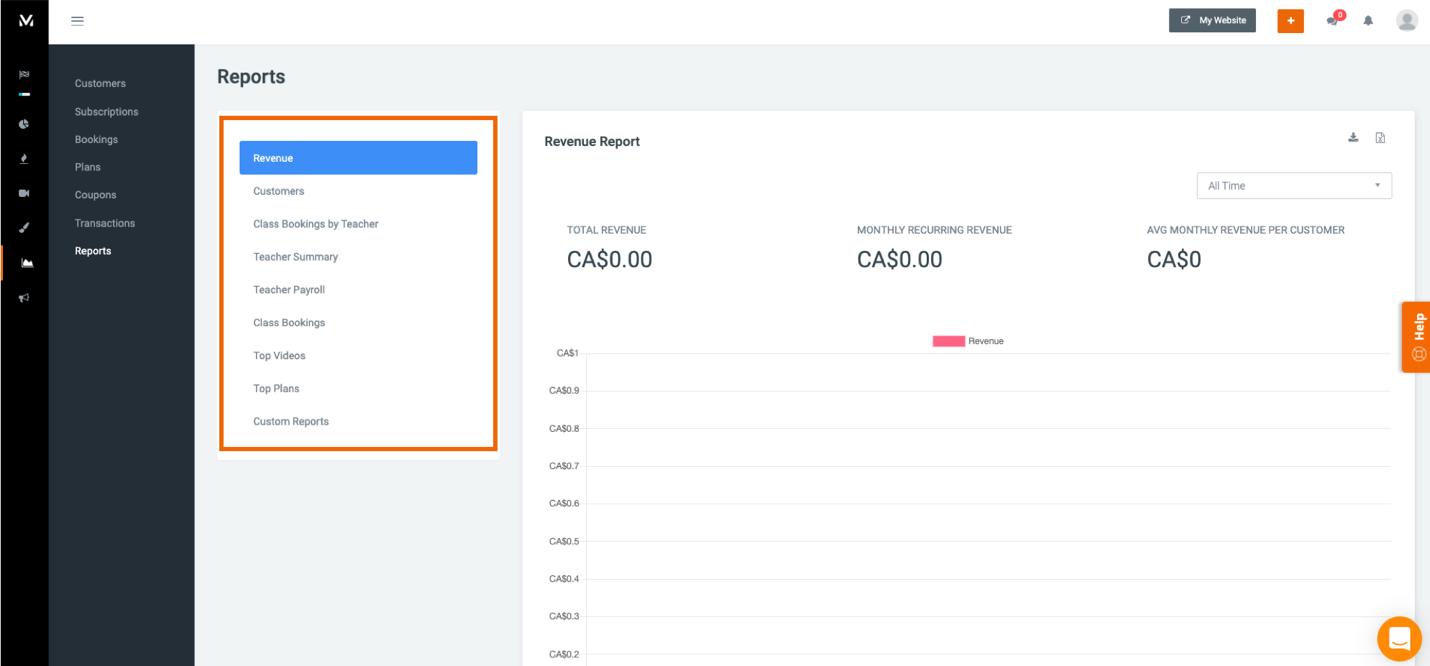
Task: Open the All Time date range dropdown
Action: (1293, 185)
